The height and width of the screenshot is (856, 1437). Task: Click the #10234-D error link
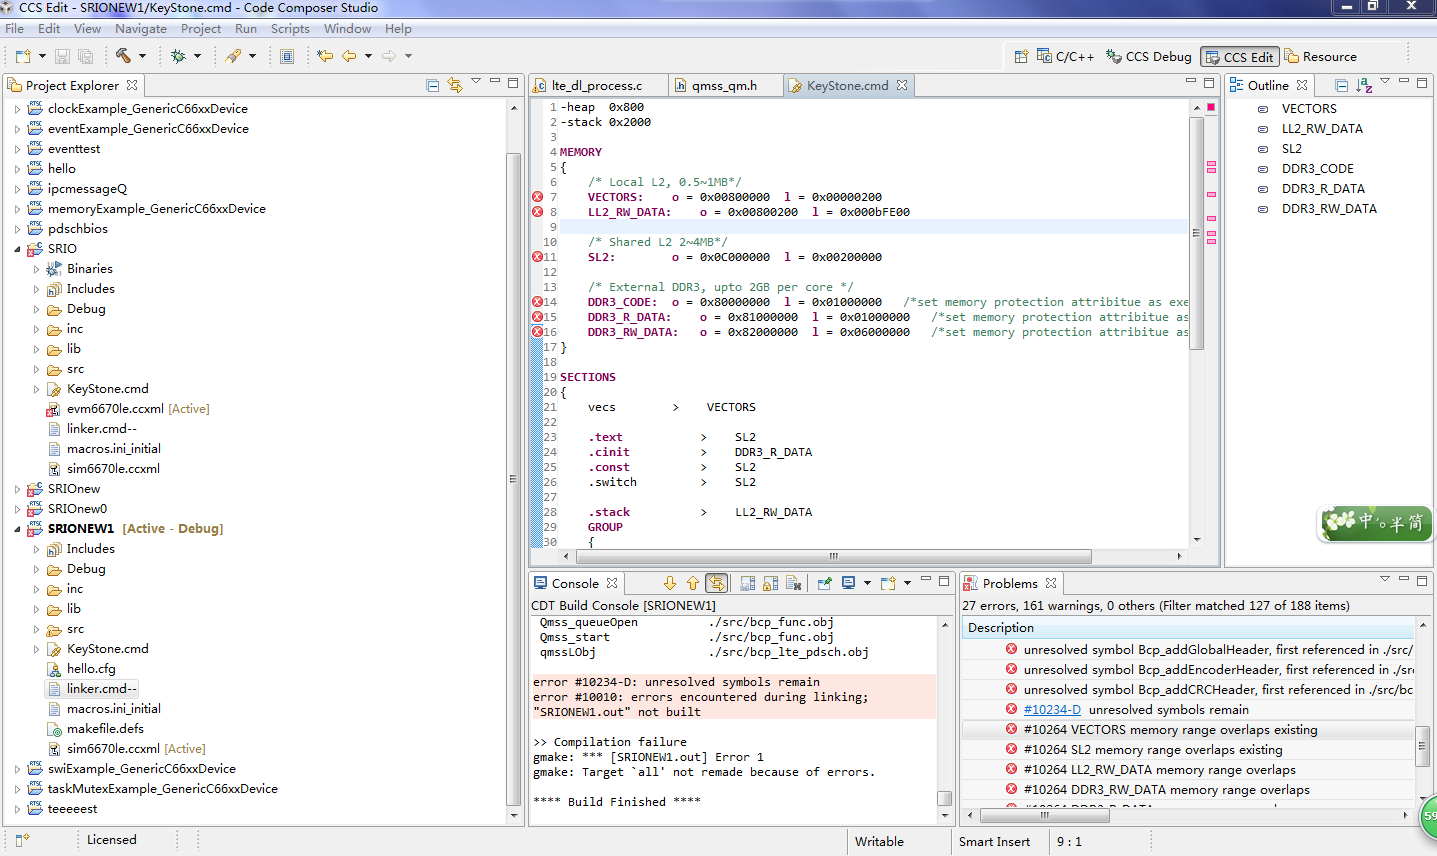tap(1051, 710)
